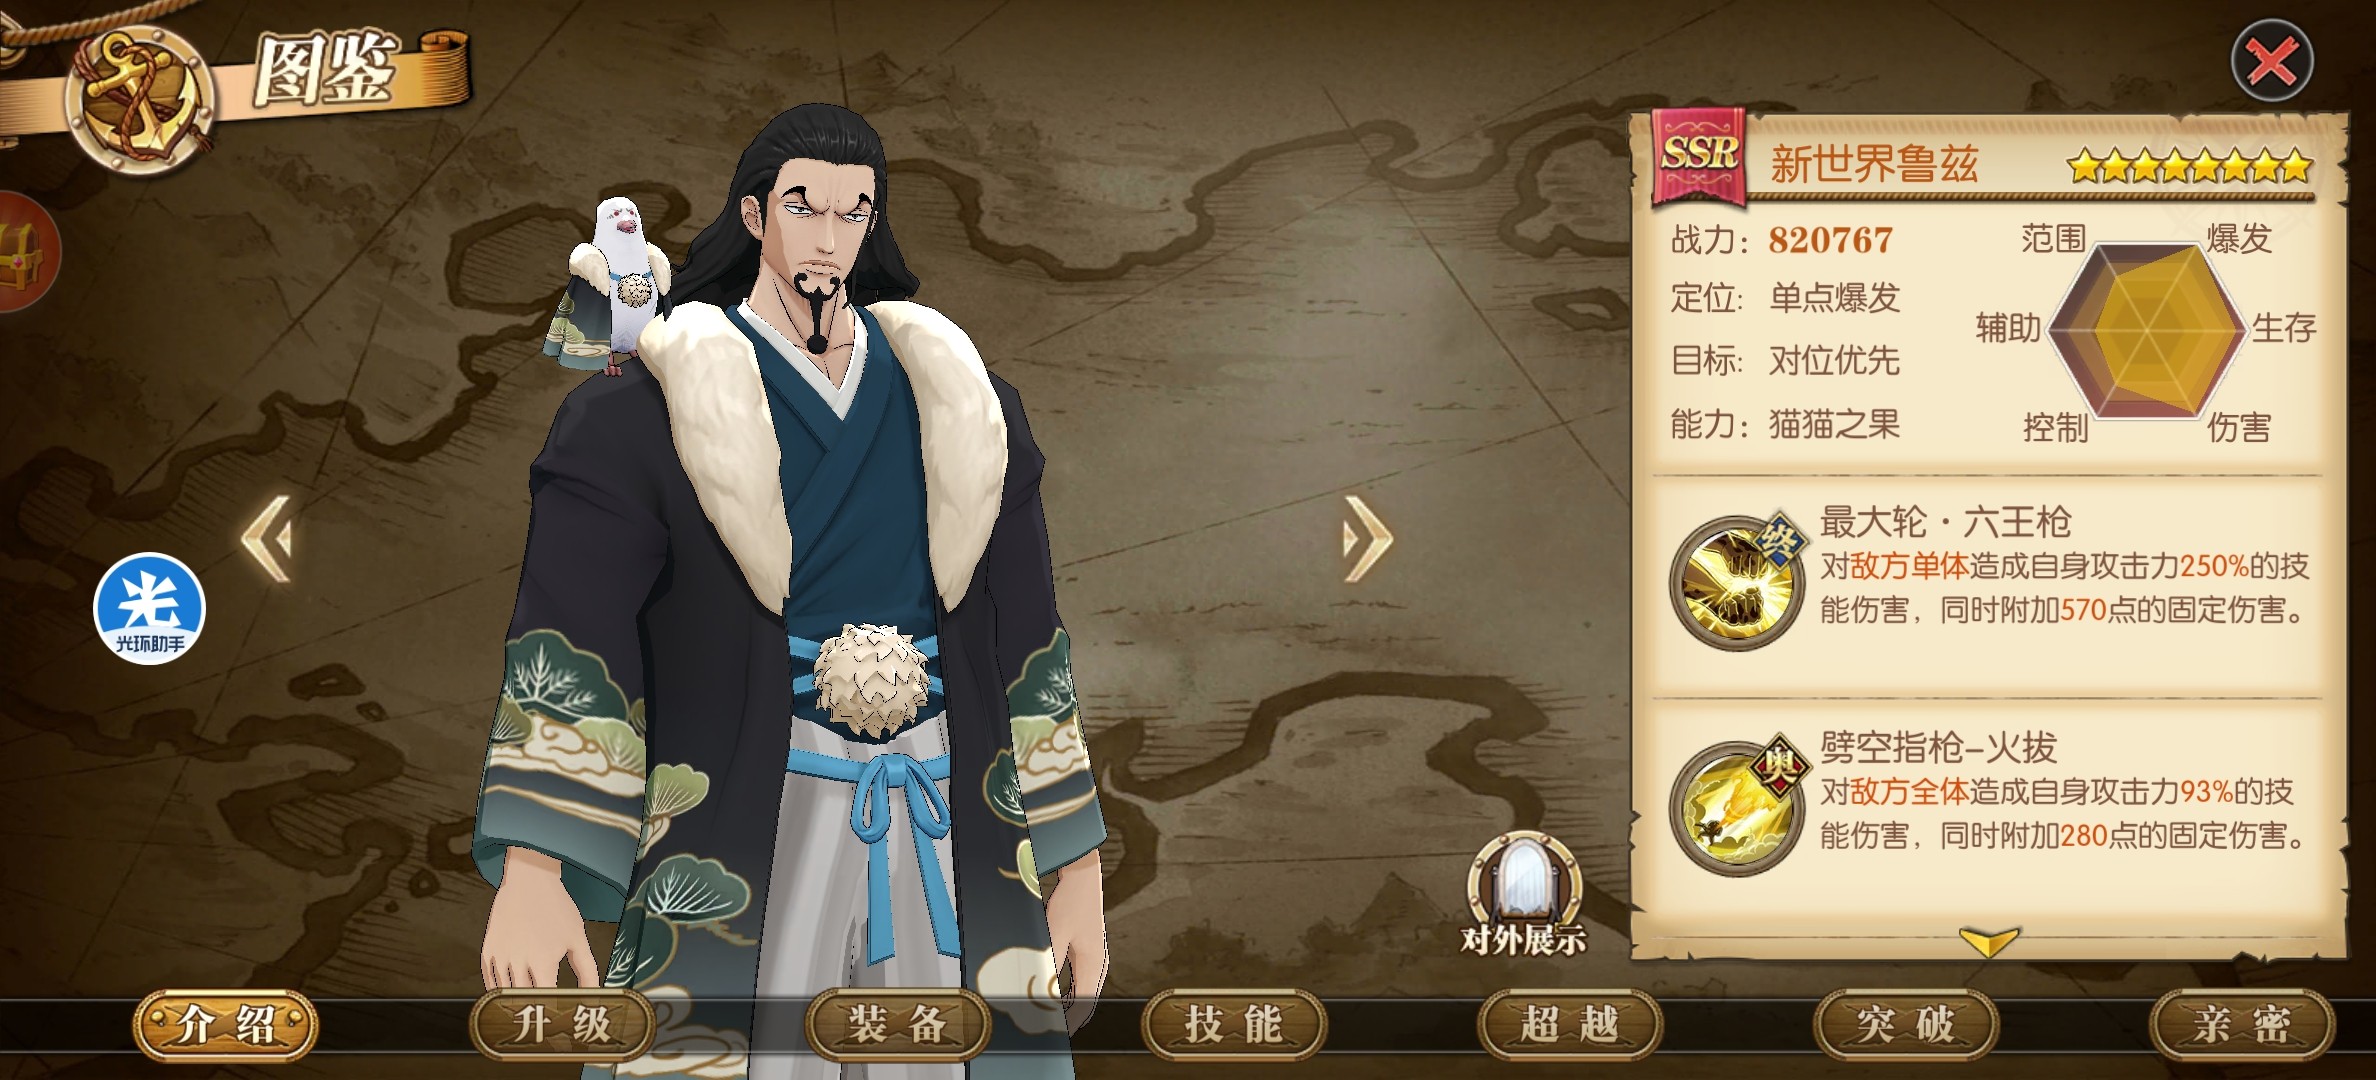Viewport: 2376px width, 1080px height.
Task: Go to the 超越 tab
Action: pos(1570,1025)
